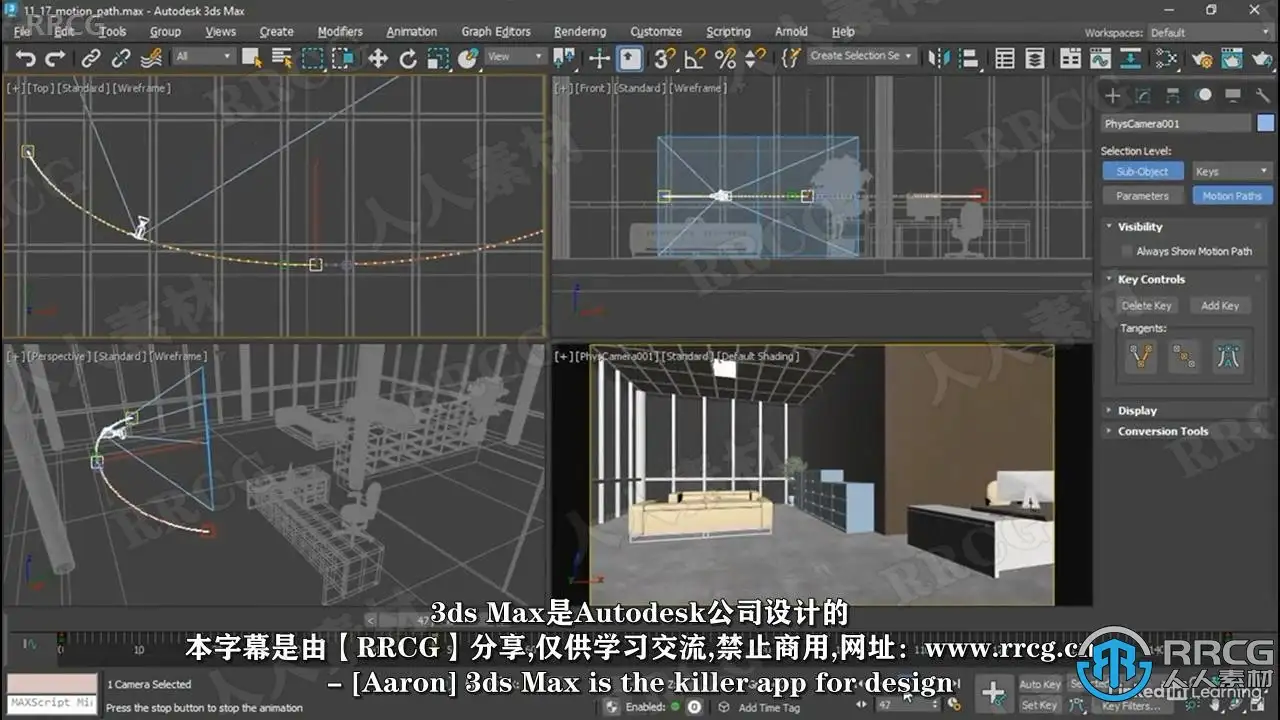
Task: Click the Add Key button
Action: (1220, 306)
